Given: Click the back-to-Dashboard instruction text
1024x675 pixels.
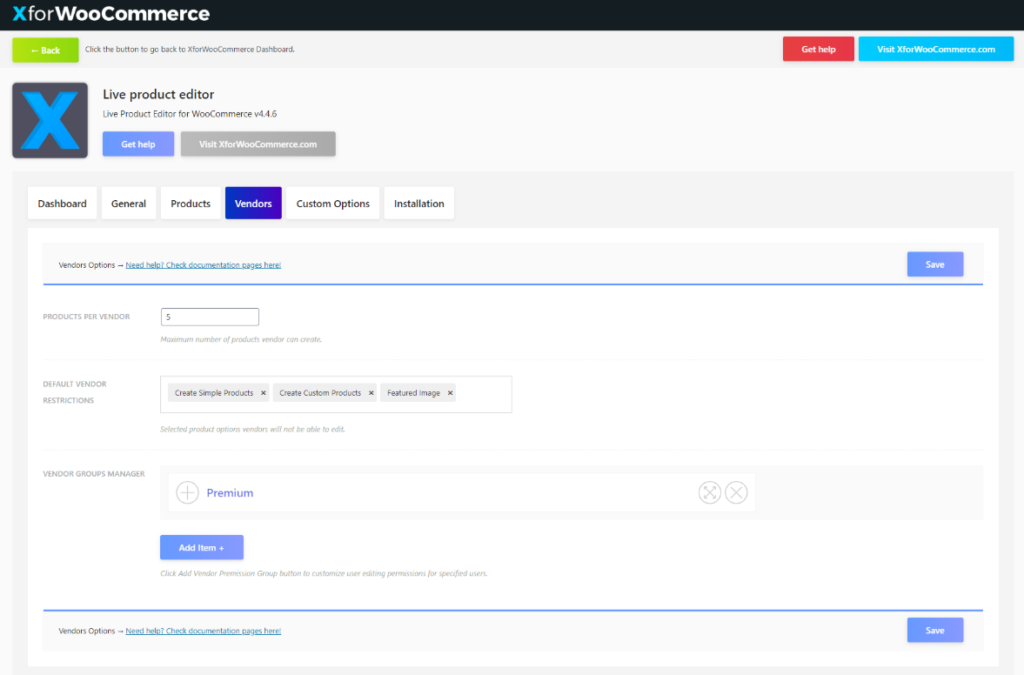Looking at the screenshot, I should pyautogui.click(x=189, y=49).
